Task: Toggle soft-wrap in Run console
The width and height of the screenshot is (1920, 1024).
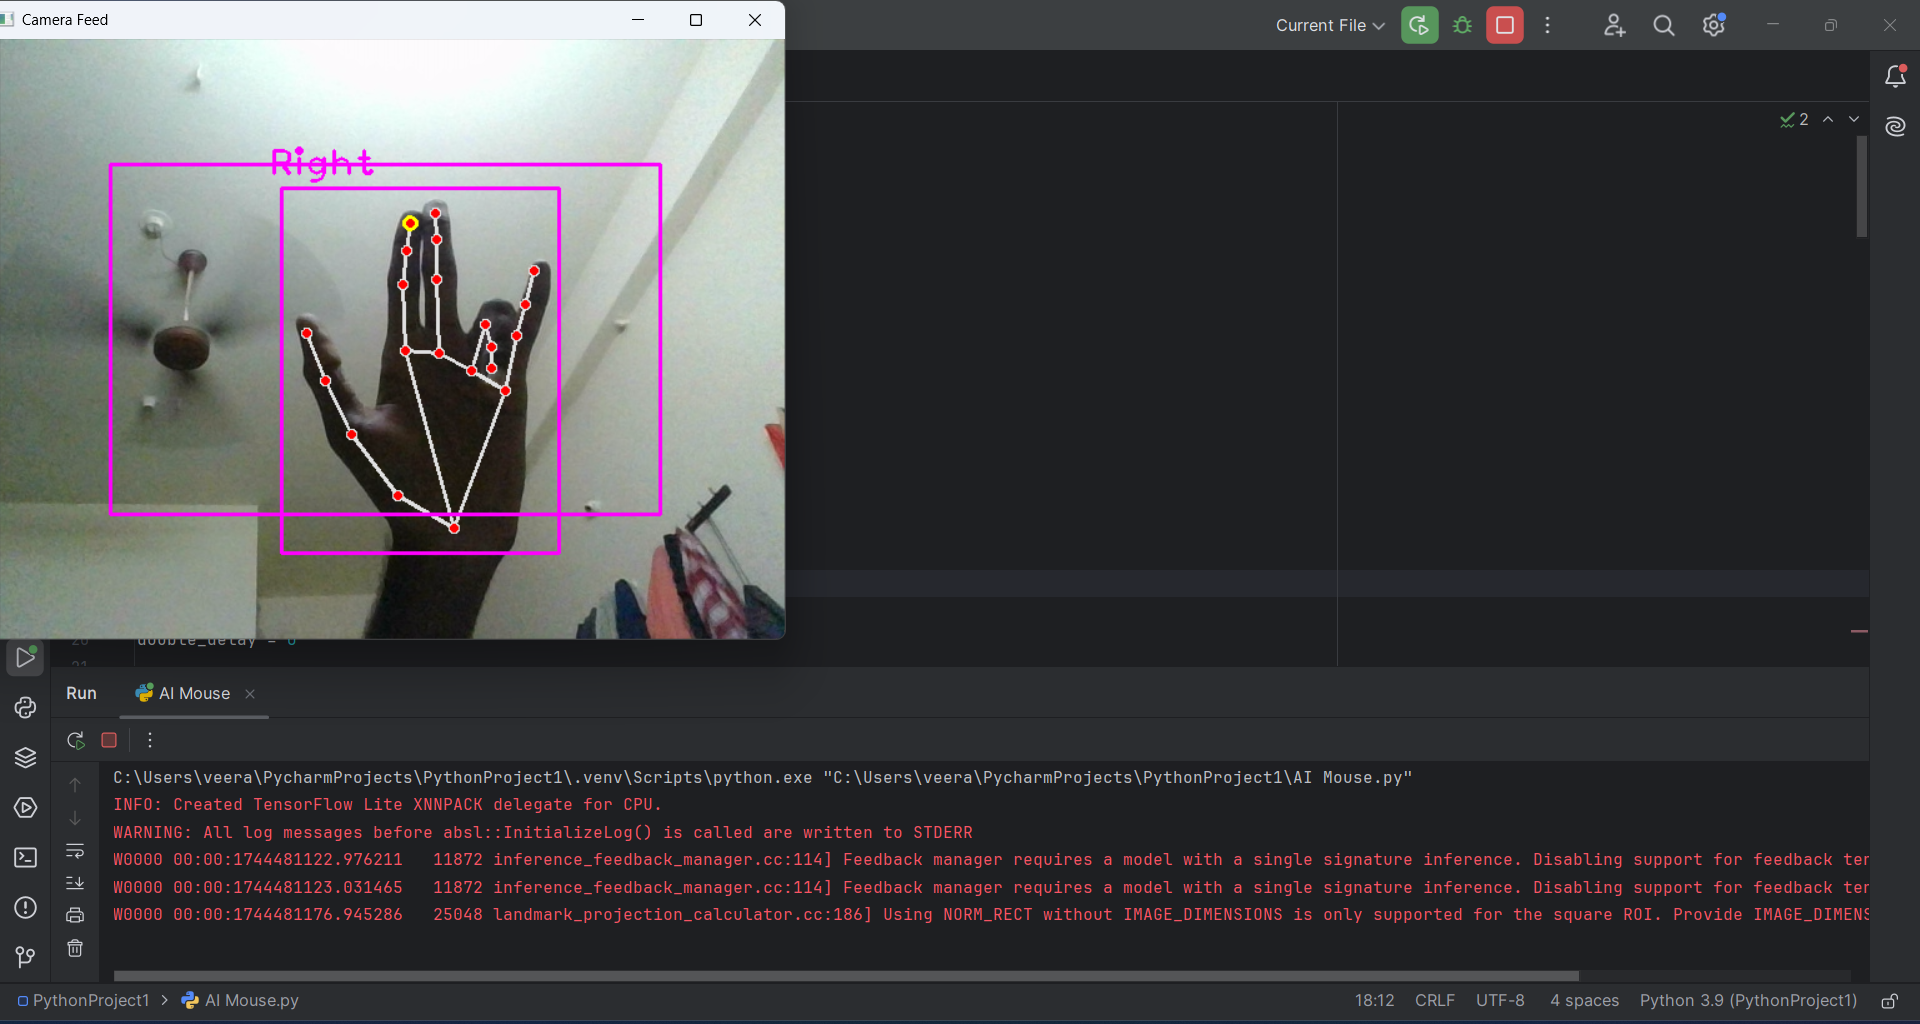Action: pyautogui.click(x=75, y=851)
